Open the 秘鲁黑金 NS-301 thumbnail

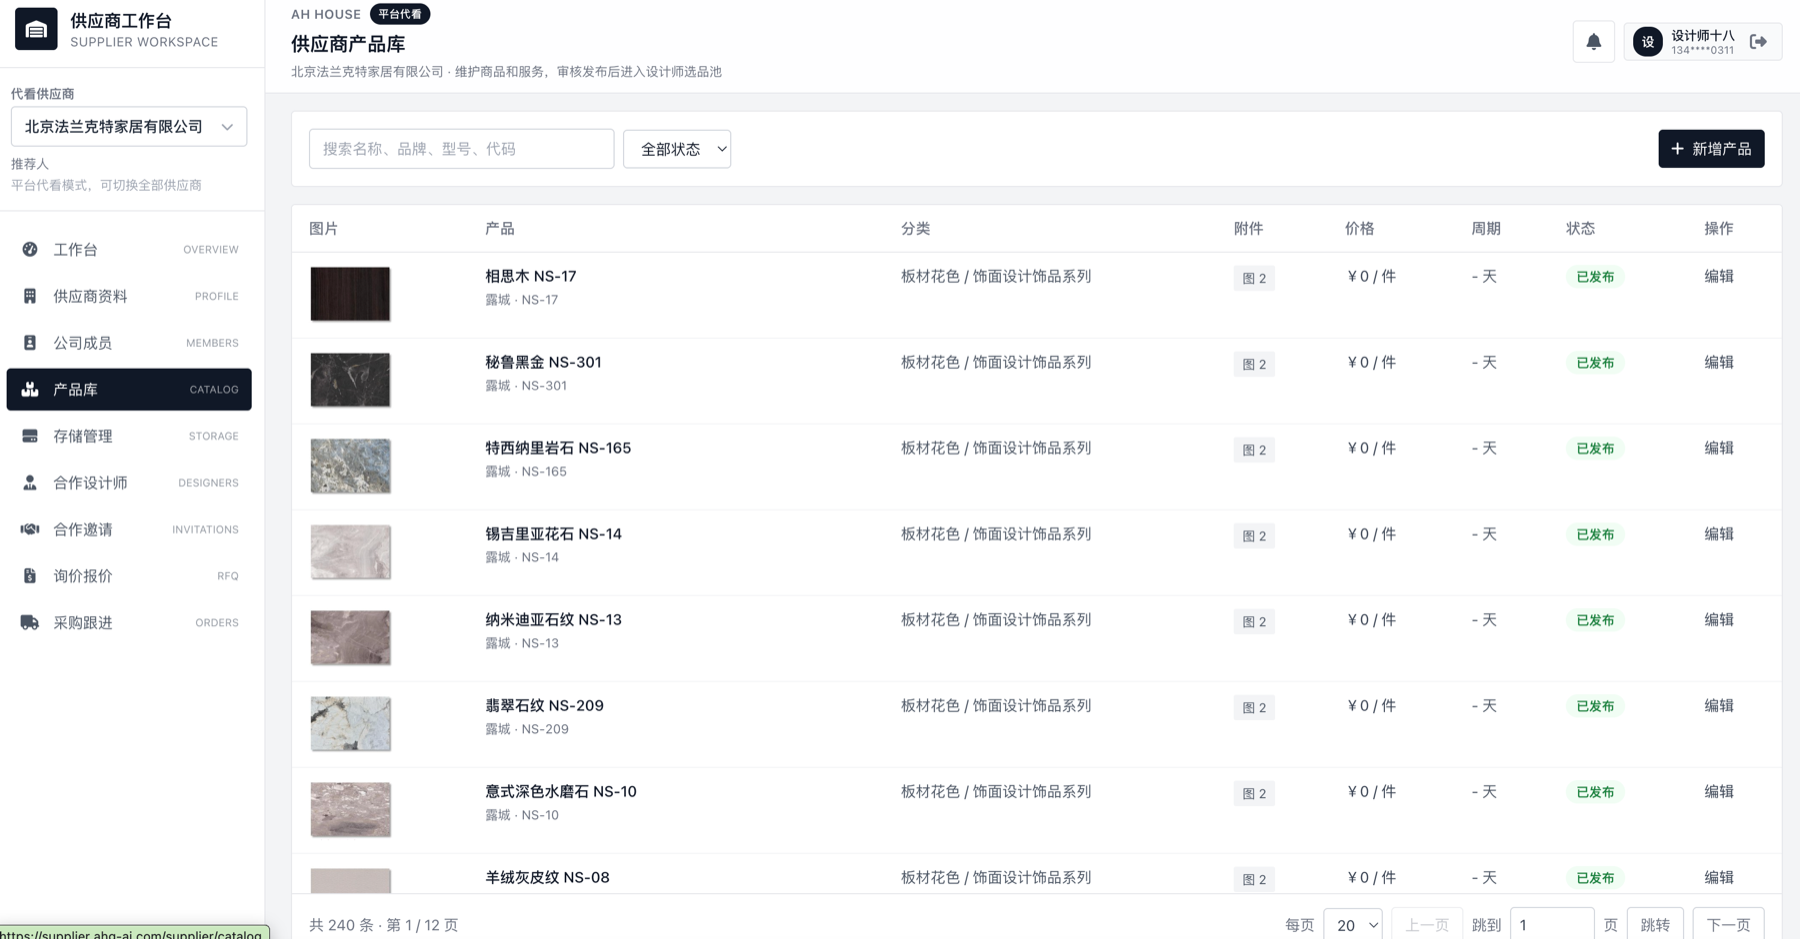pyautogui.click(x=350, y=380)
